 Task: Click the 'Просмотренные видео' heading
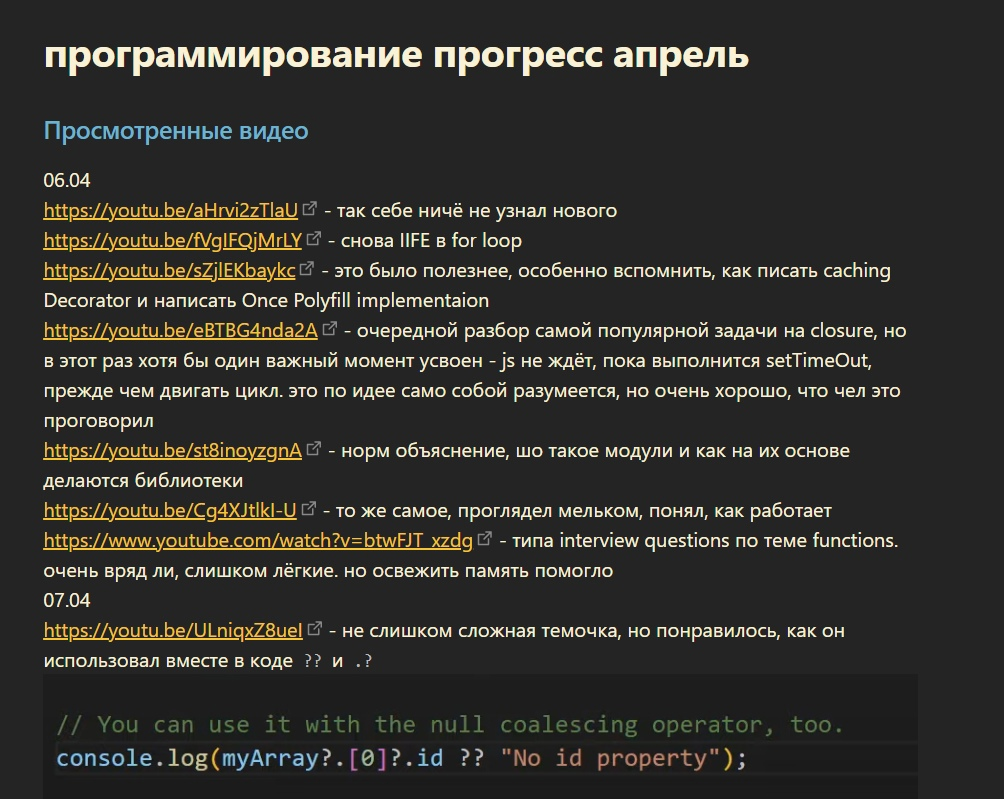coord(176,131)
